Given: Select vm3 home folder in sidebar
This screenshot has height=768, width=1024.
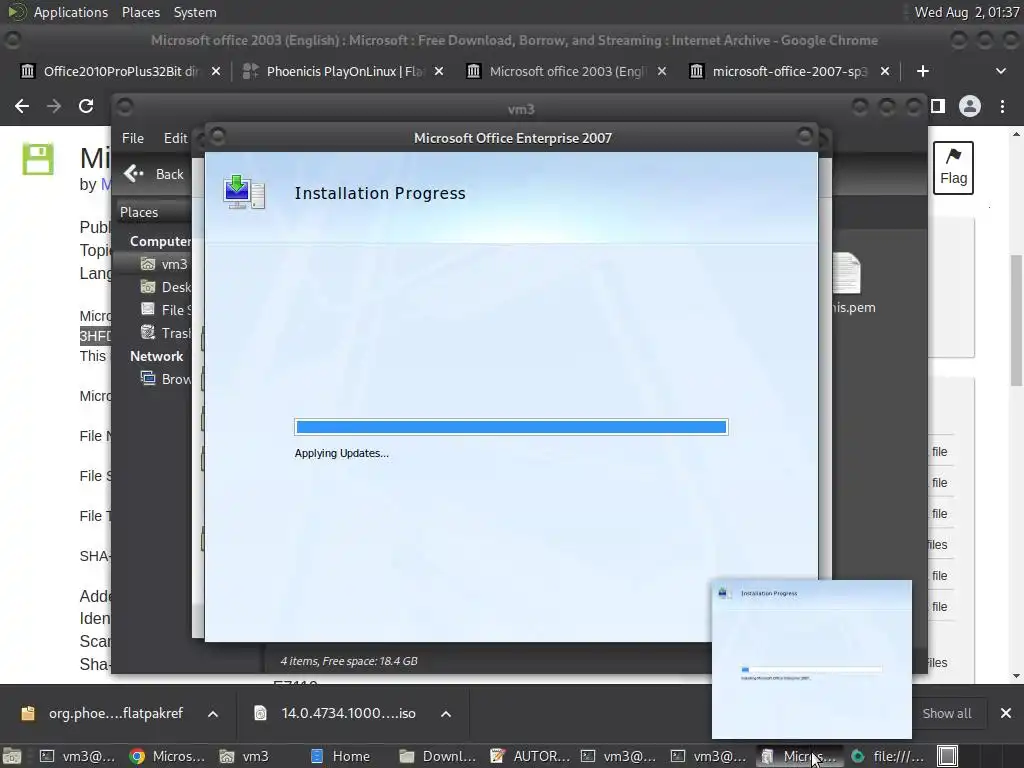Looking at the screenshot, I should [165, 264].
